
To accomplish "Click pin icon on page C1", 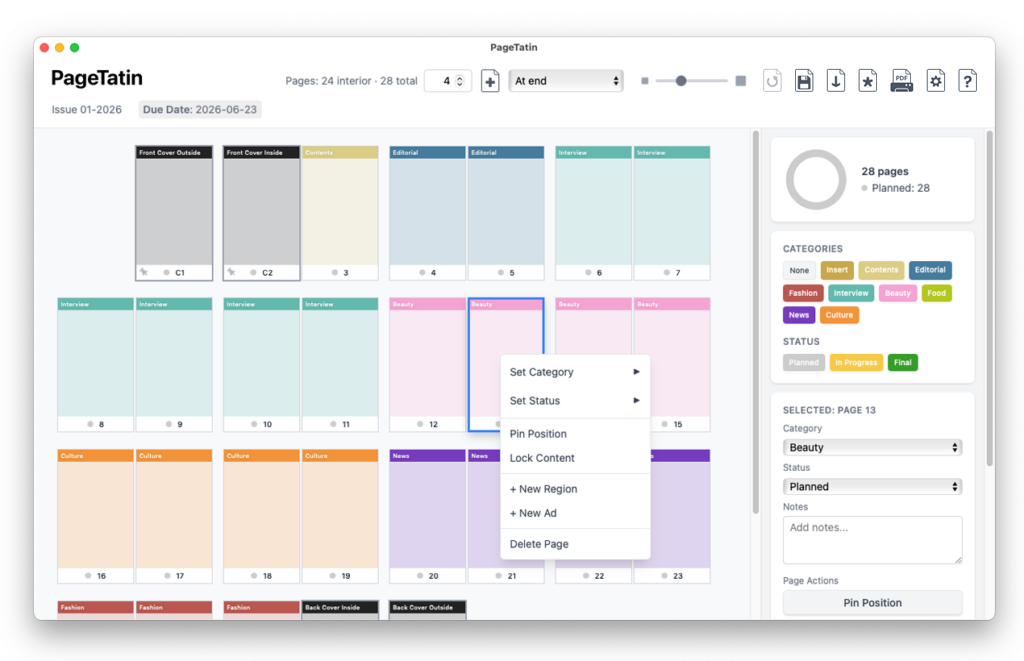I will click(144, 272).
